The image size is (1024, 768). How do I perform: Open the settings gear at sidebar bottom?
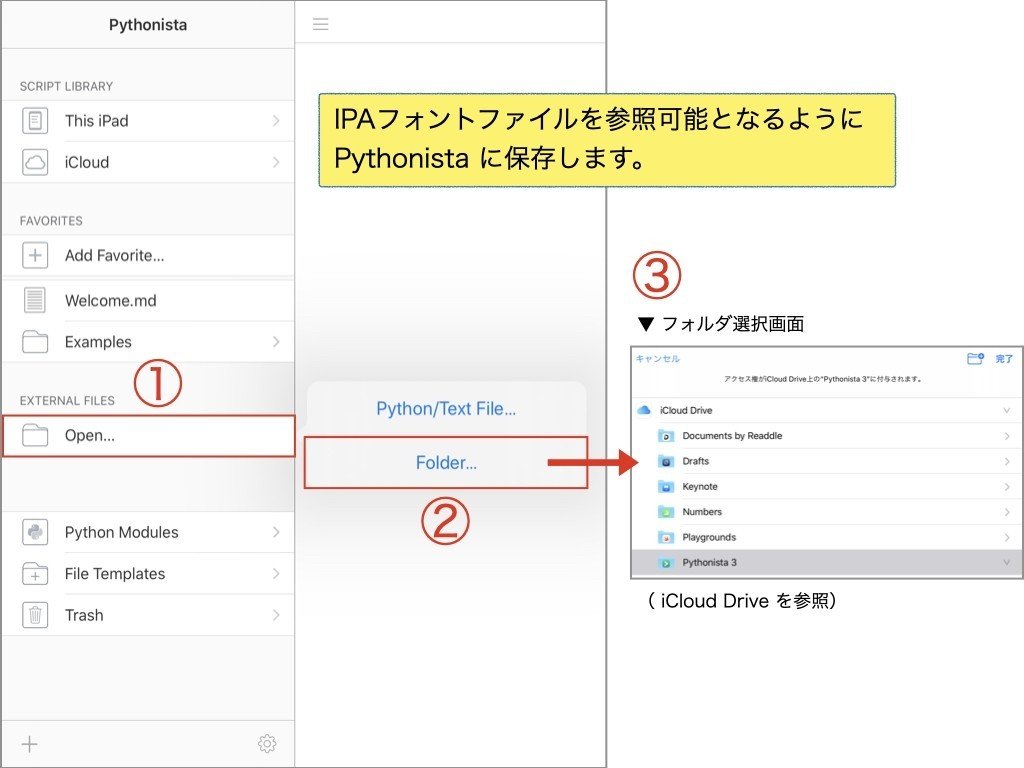[266, 743]
